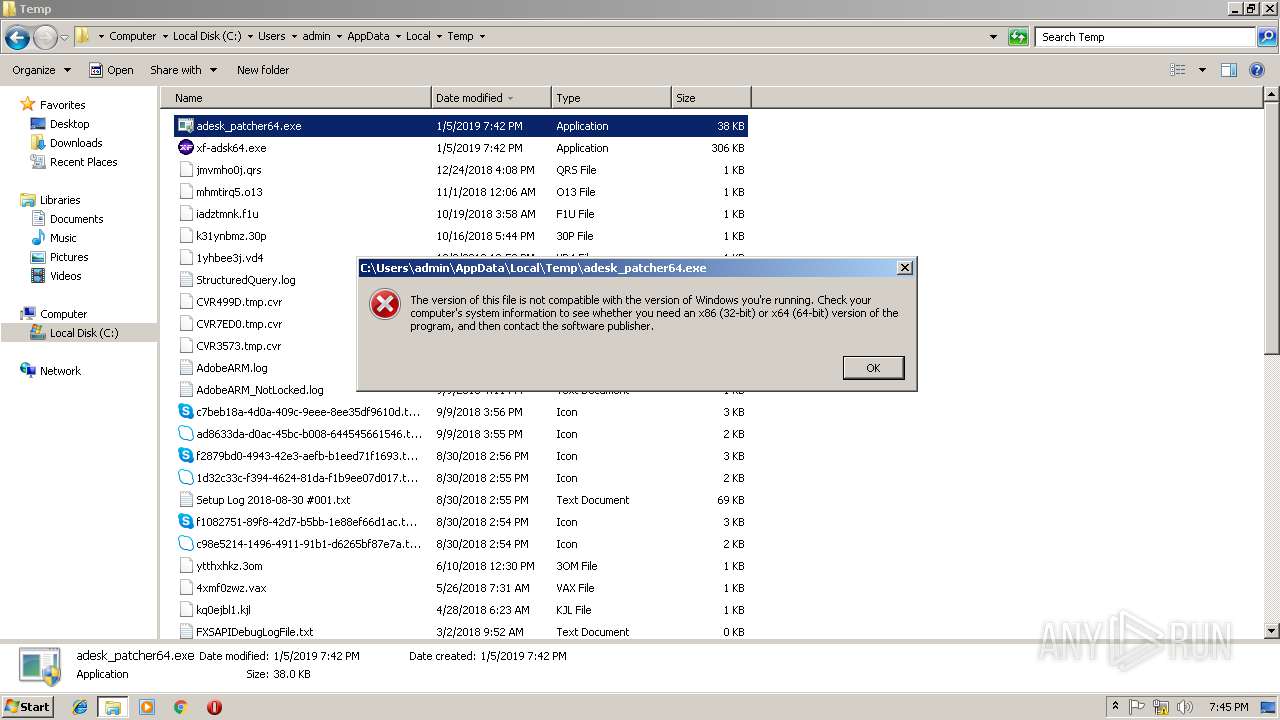Launch Internet Explorer from the taskbar
The width and height of the screenshot is (1280, 720).
80,707
